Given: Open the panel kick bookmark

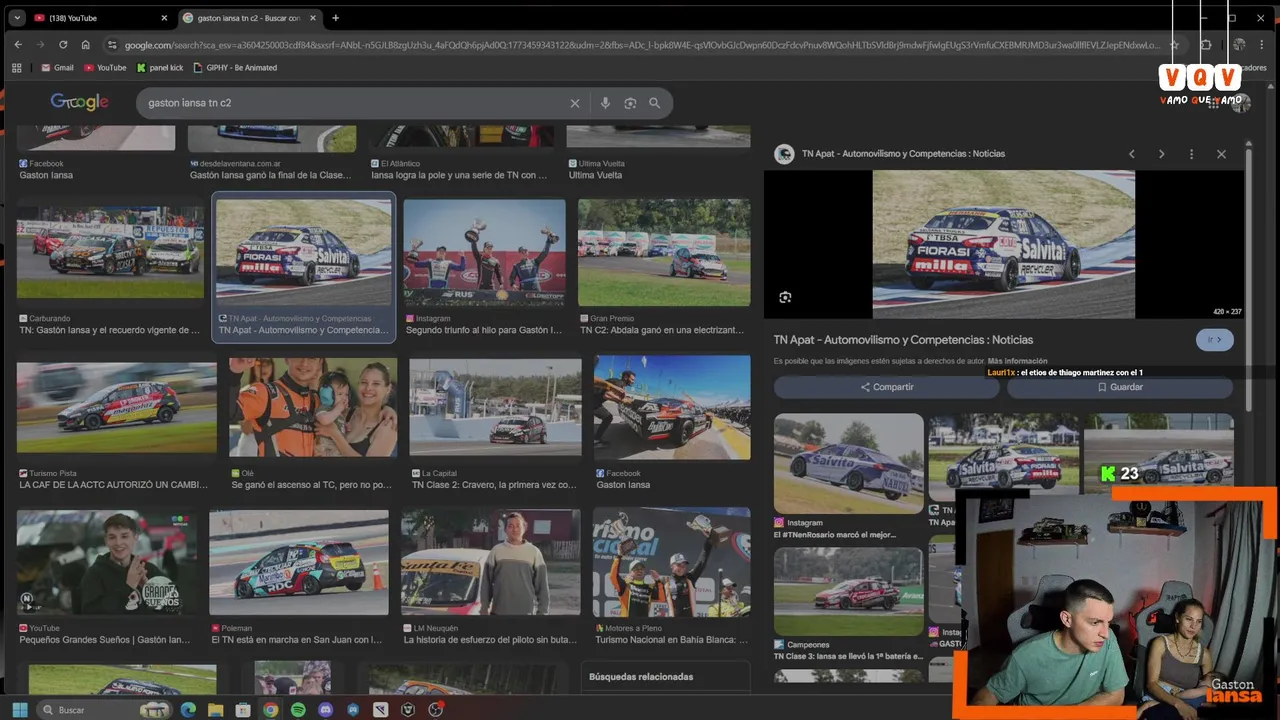Looking at the screenshot, I should [x=160, y=68].
